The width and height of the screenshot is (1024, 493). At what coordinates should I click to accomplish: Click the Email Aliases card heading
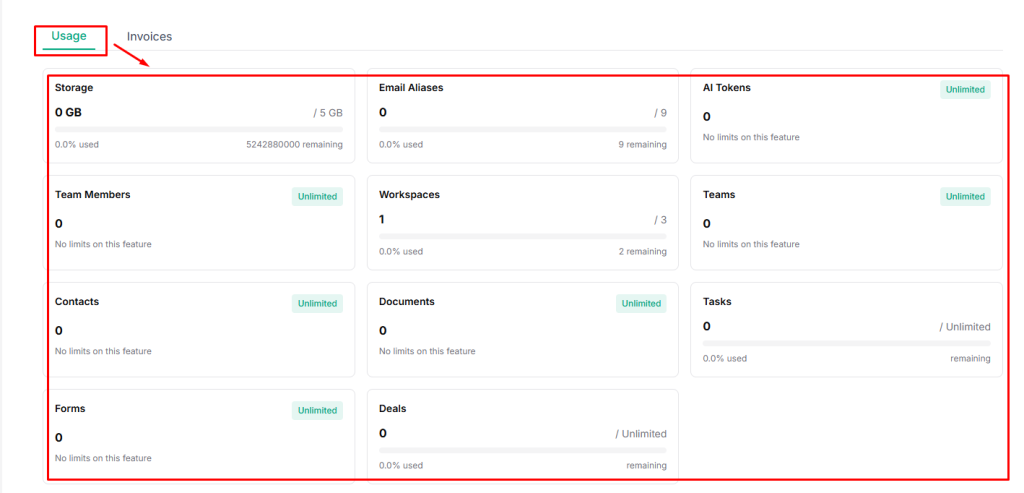pos(410,88)
